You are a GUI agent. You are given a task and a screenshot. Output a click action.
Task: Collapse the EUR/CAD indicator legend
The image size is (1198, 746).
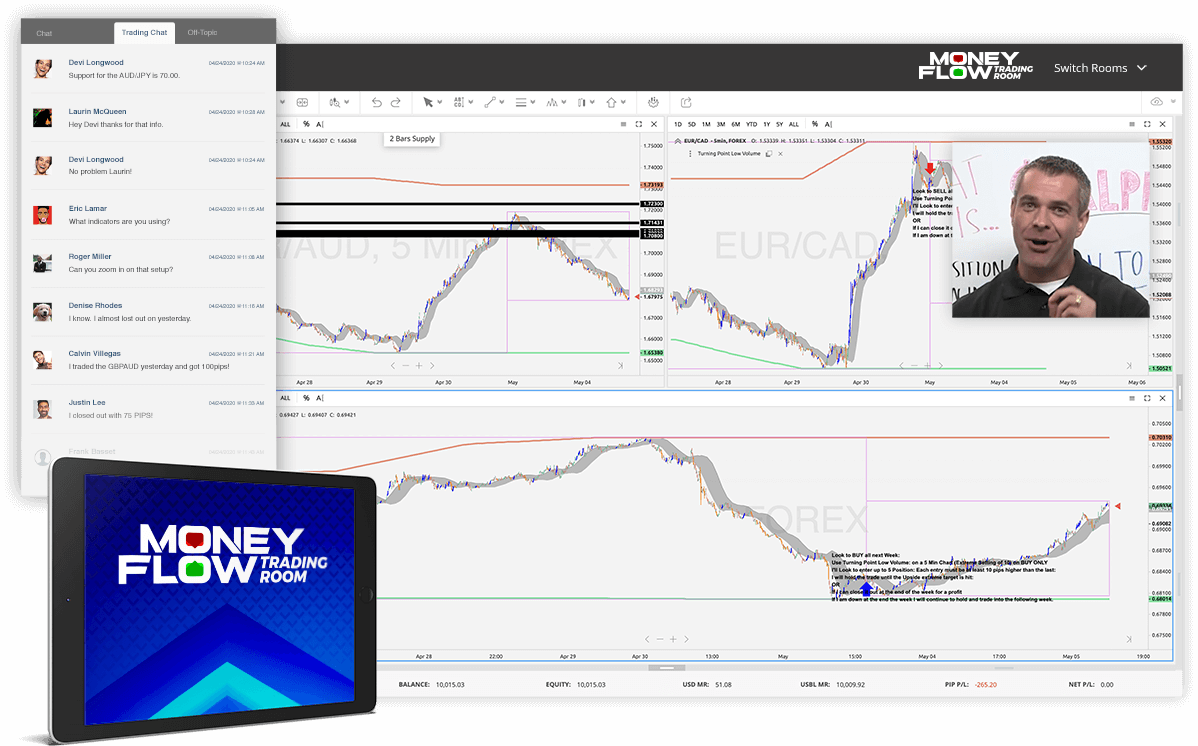coord(677,141)
